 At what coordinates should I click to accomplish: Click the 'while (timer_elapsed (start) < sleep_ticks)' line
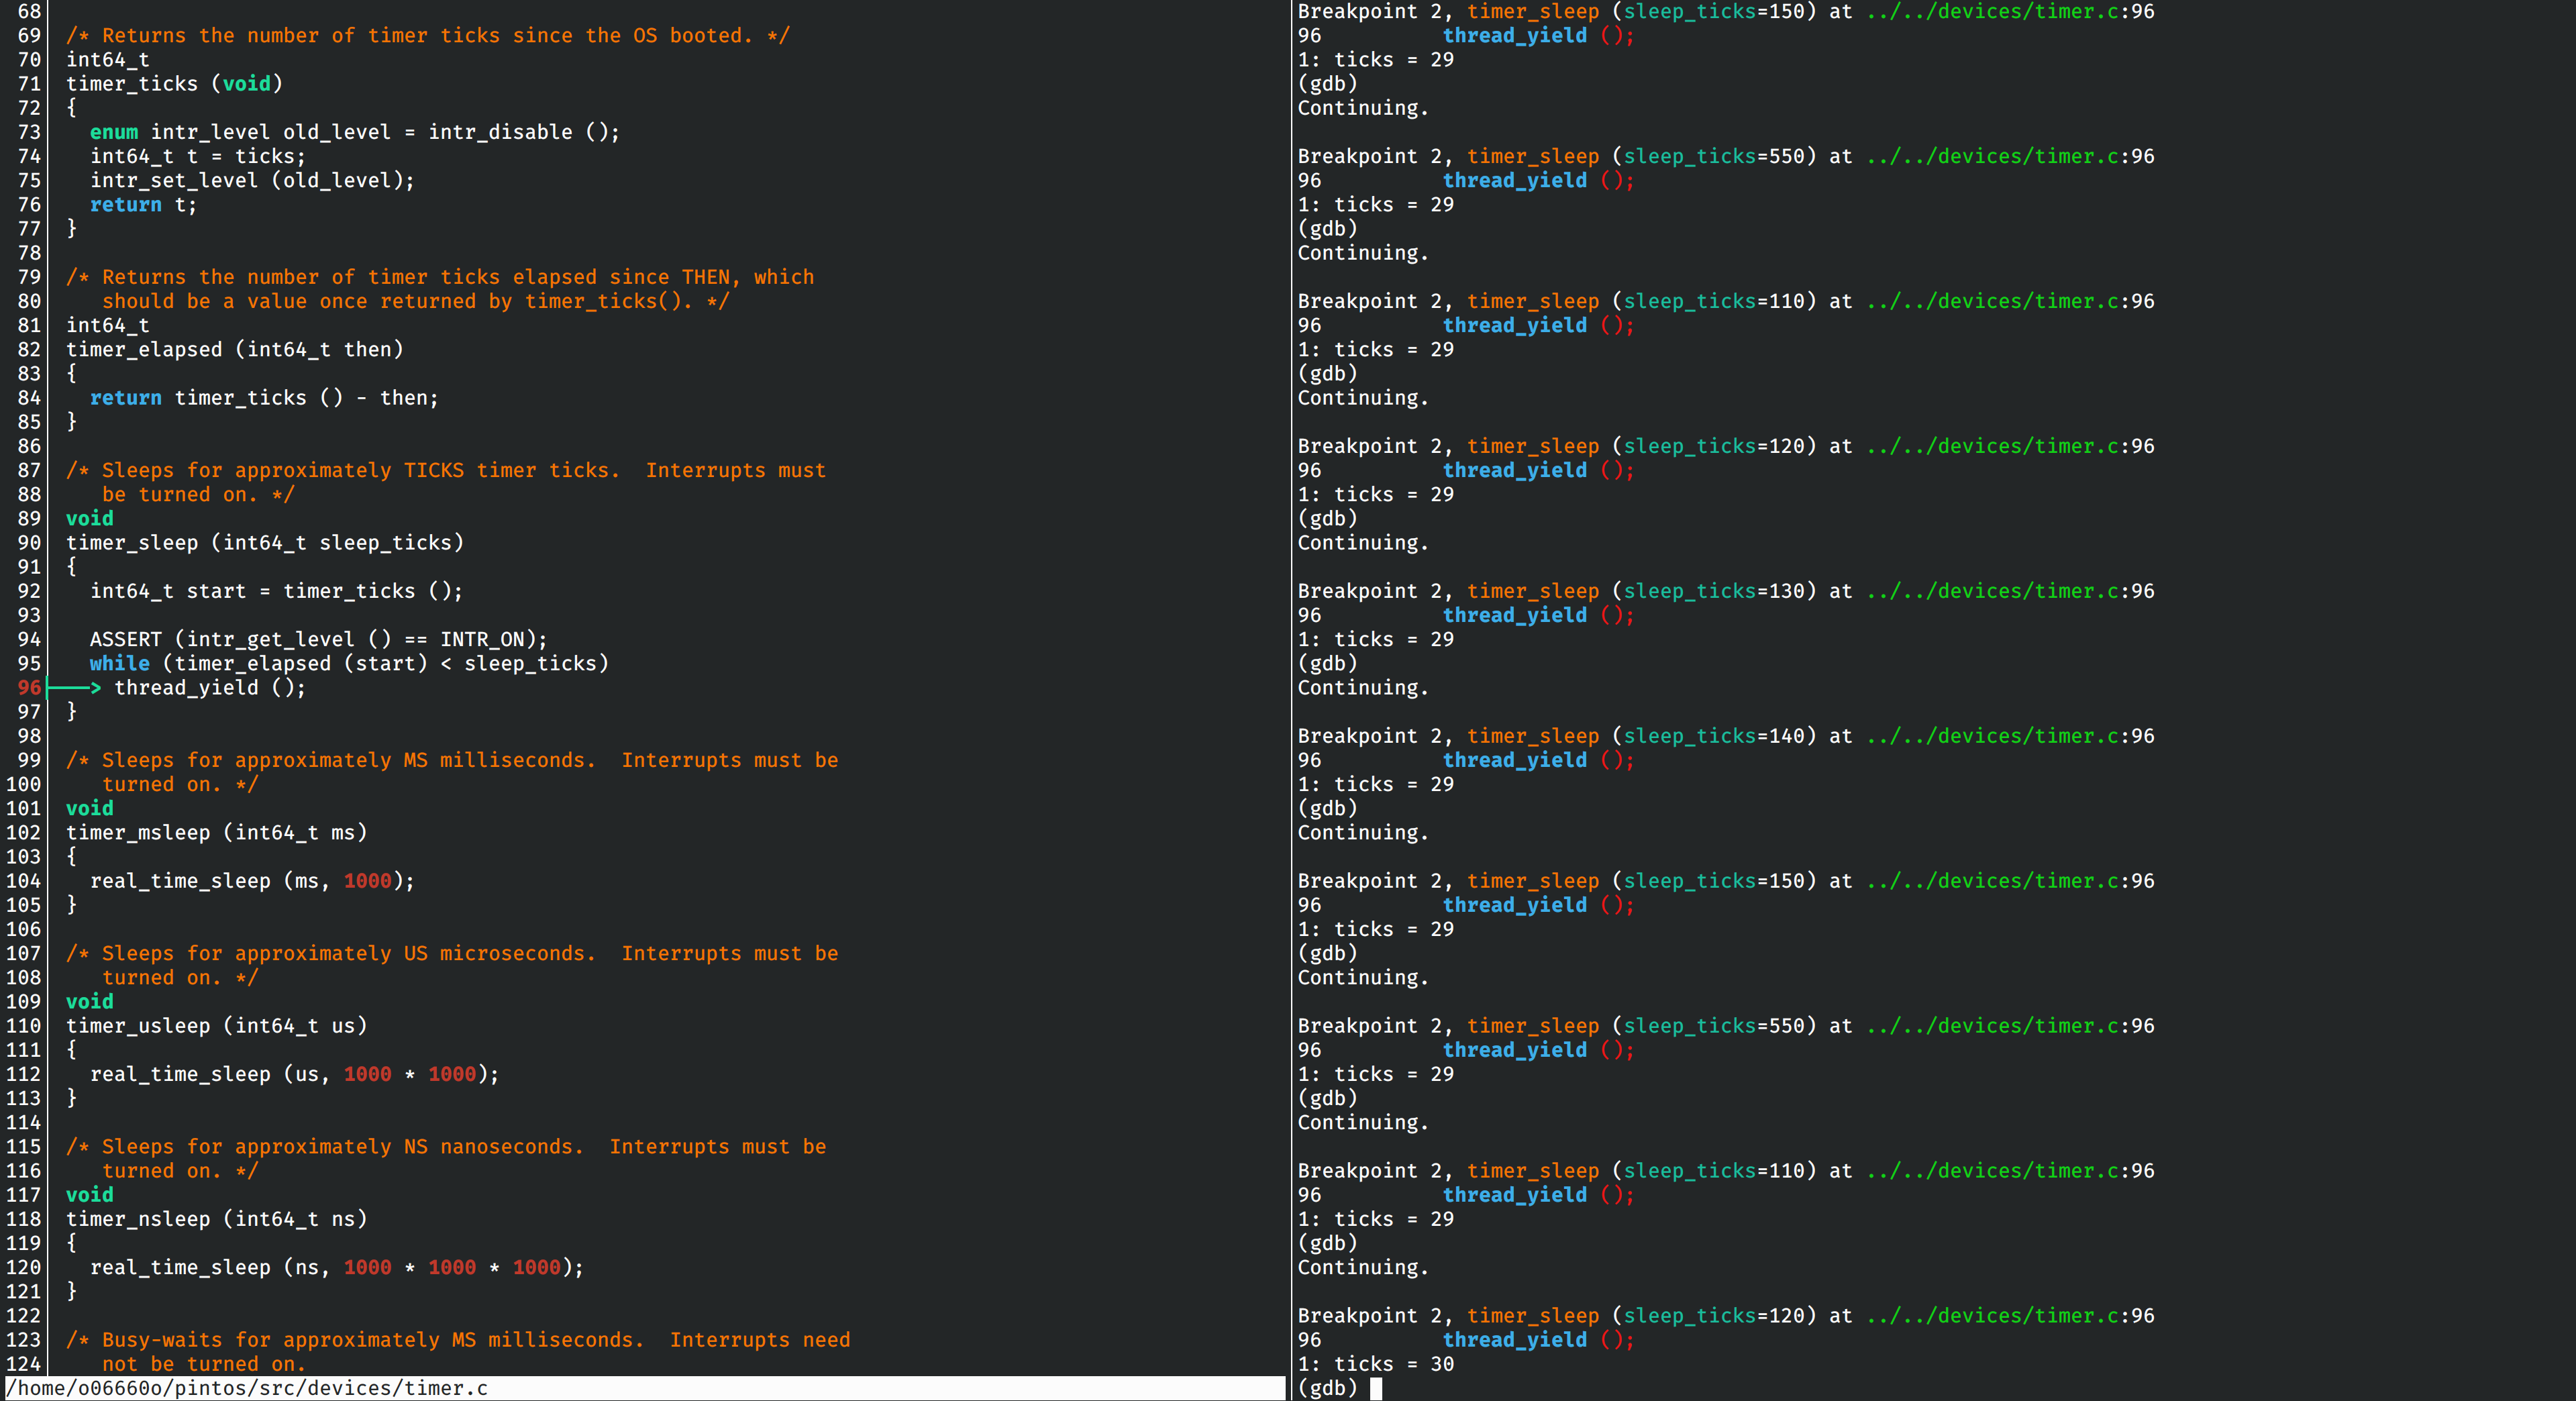pos(349,664)
